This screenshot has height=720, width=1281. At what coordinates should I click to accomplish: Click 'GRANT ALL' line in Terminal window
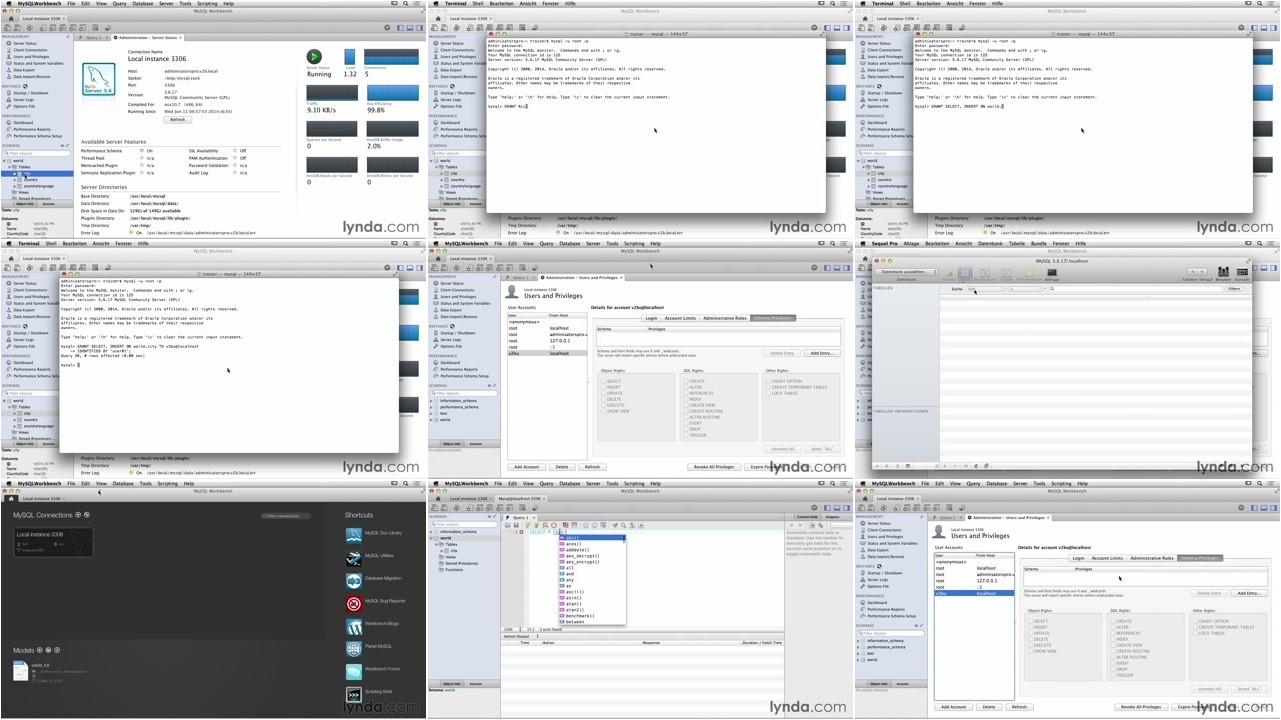click(x=508, y=106)
